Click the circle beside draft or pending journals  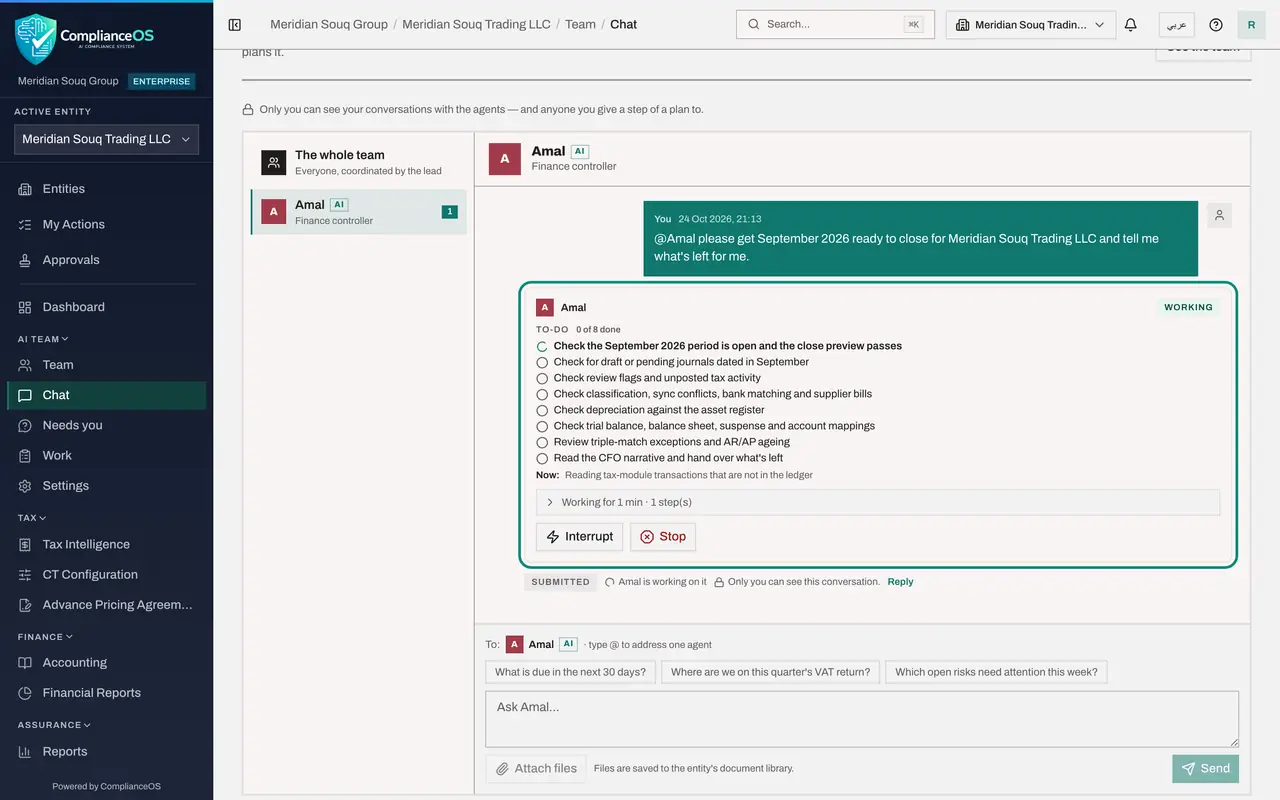click(x=542, y=362)
